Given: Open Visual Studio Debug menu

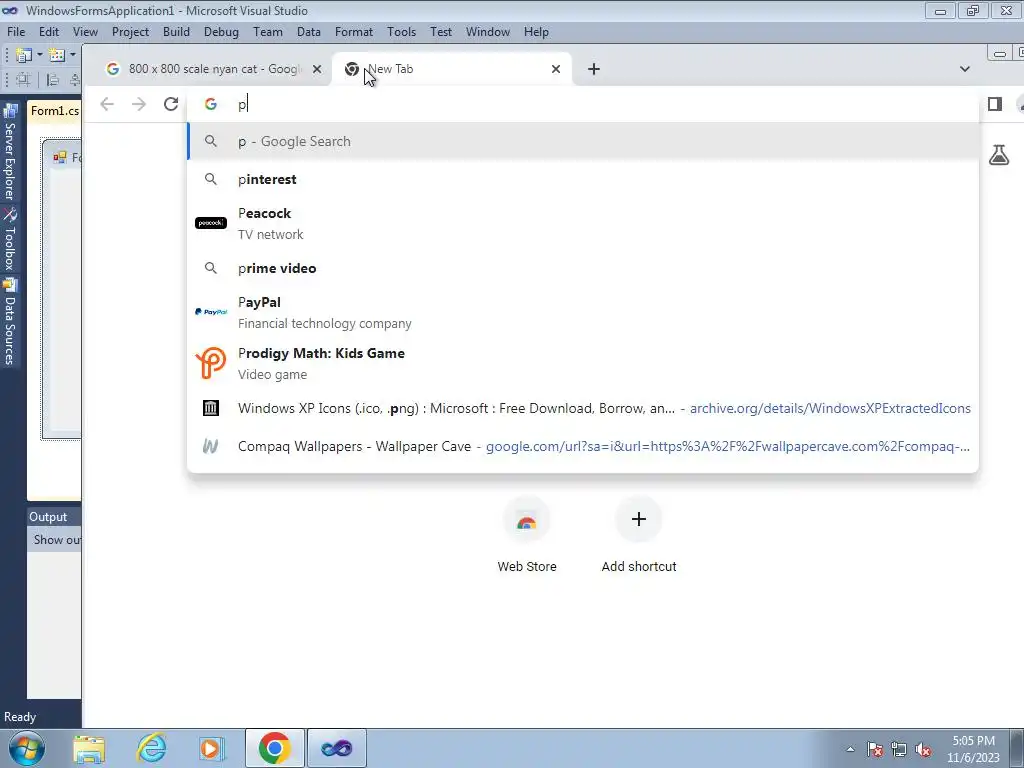Looking at the screenshot, I should (x=221, y=31).
